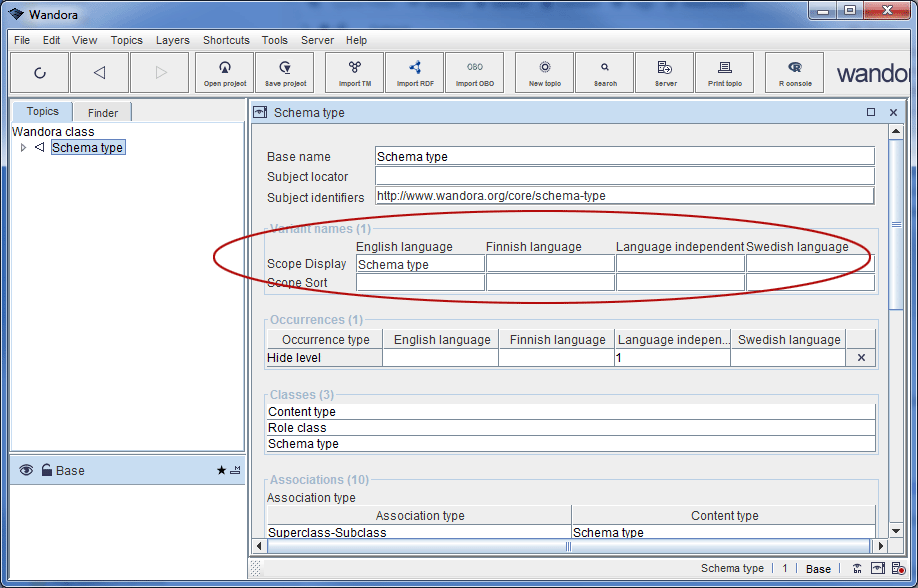
Task: Click the Import RDF toolbar icon
Action: click(x=414, y=73)
